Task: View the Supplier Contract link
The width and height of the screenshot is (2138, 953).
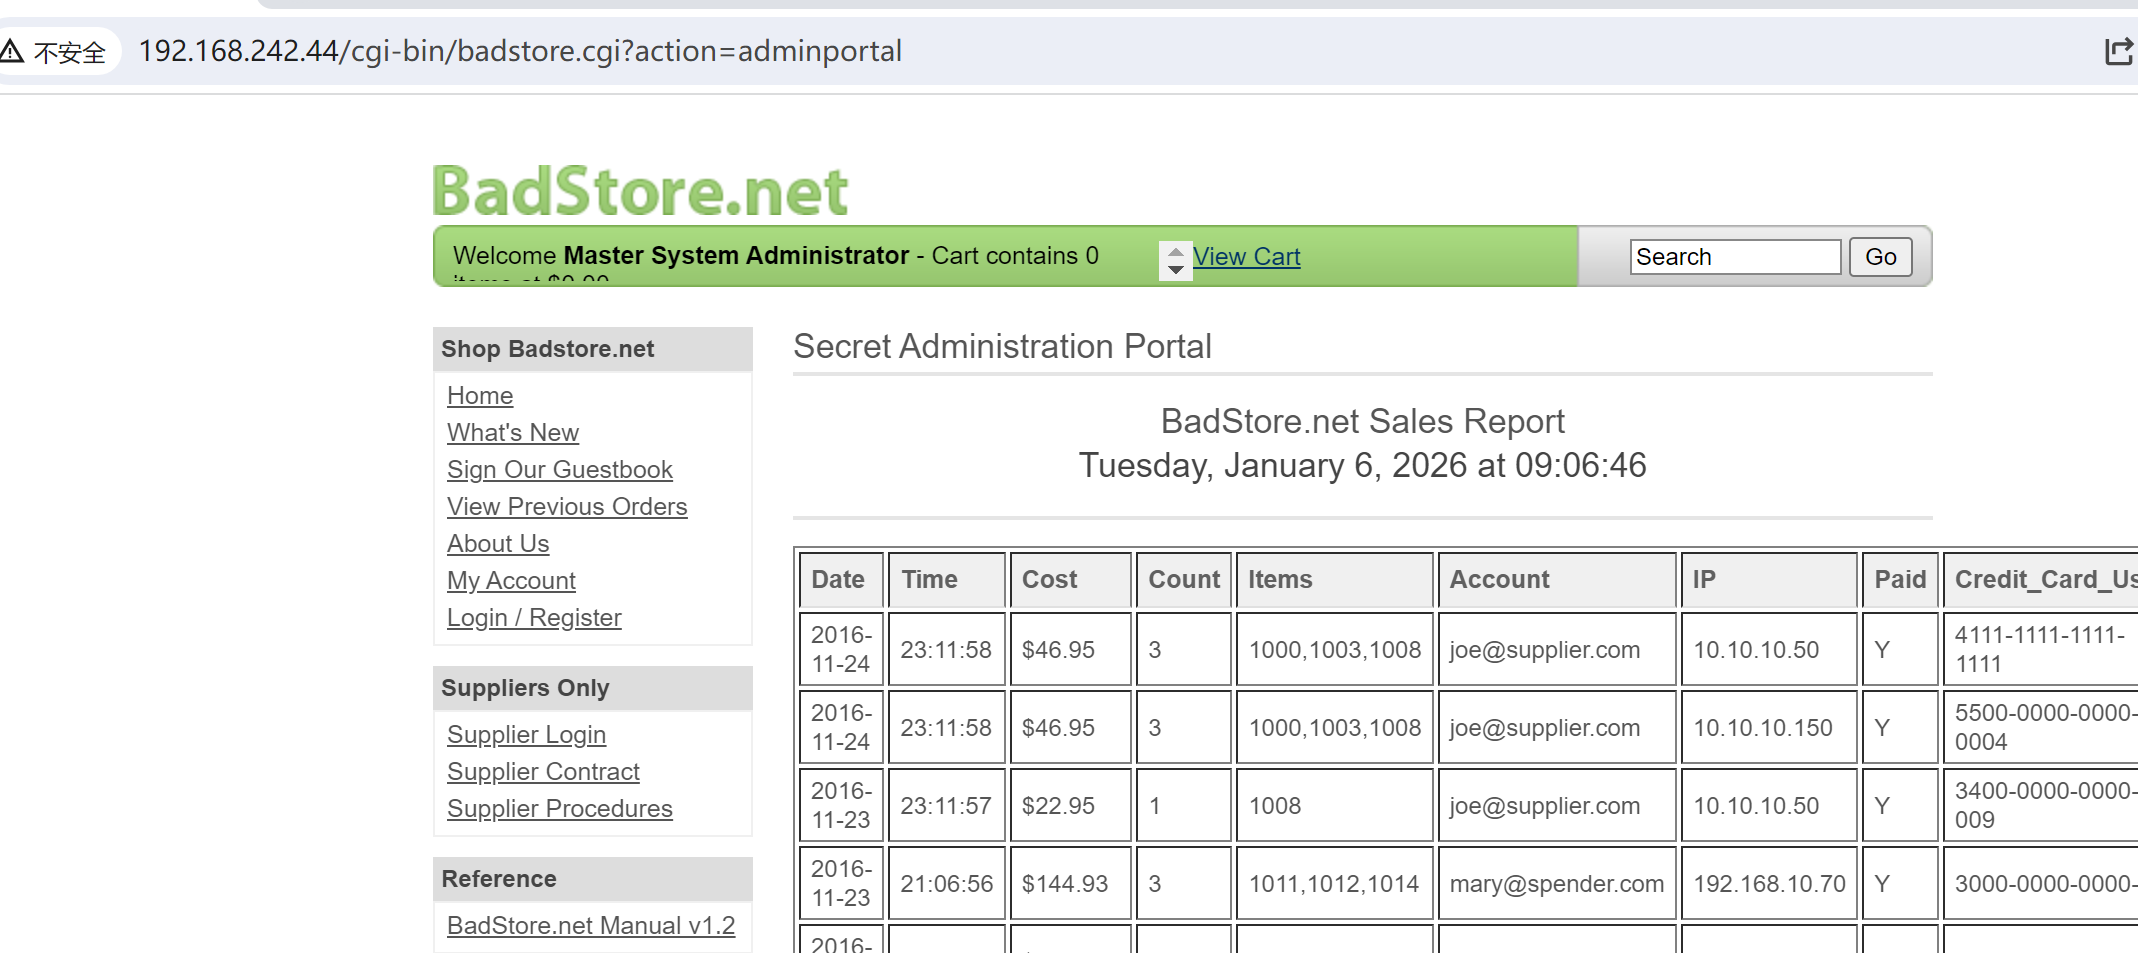Action: click(543, 772)
